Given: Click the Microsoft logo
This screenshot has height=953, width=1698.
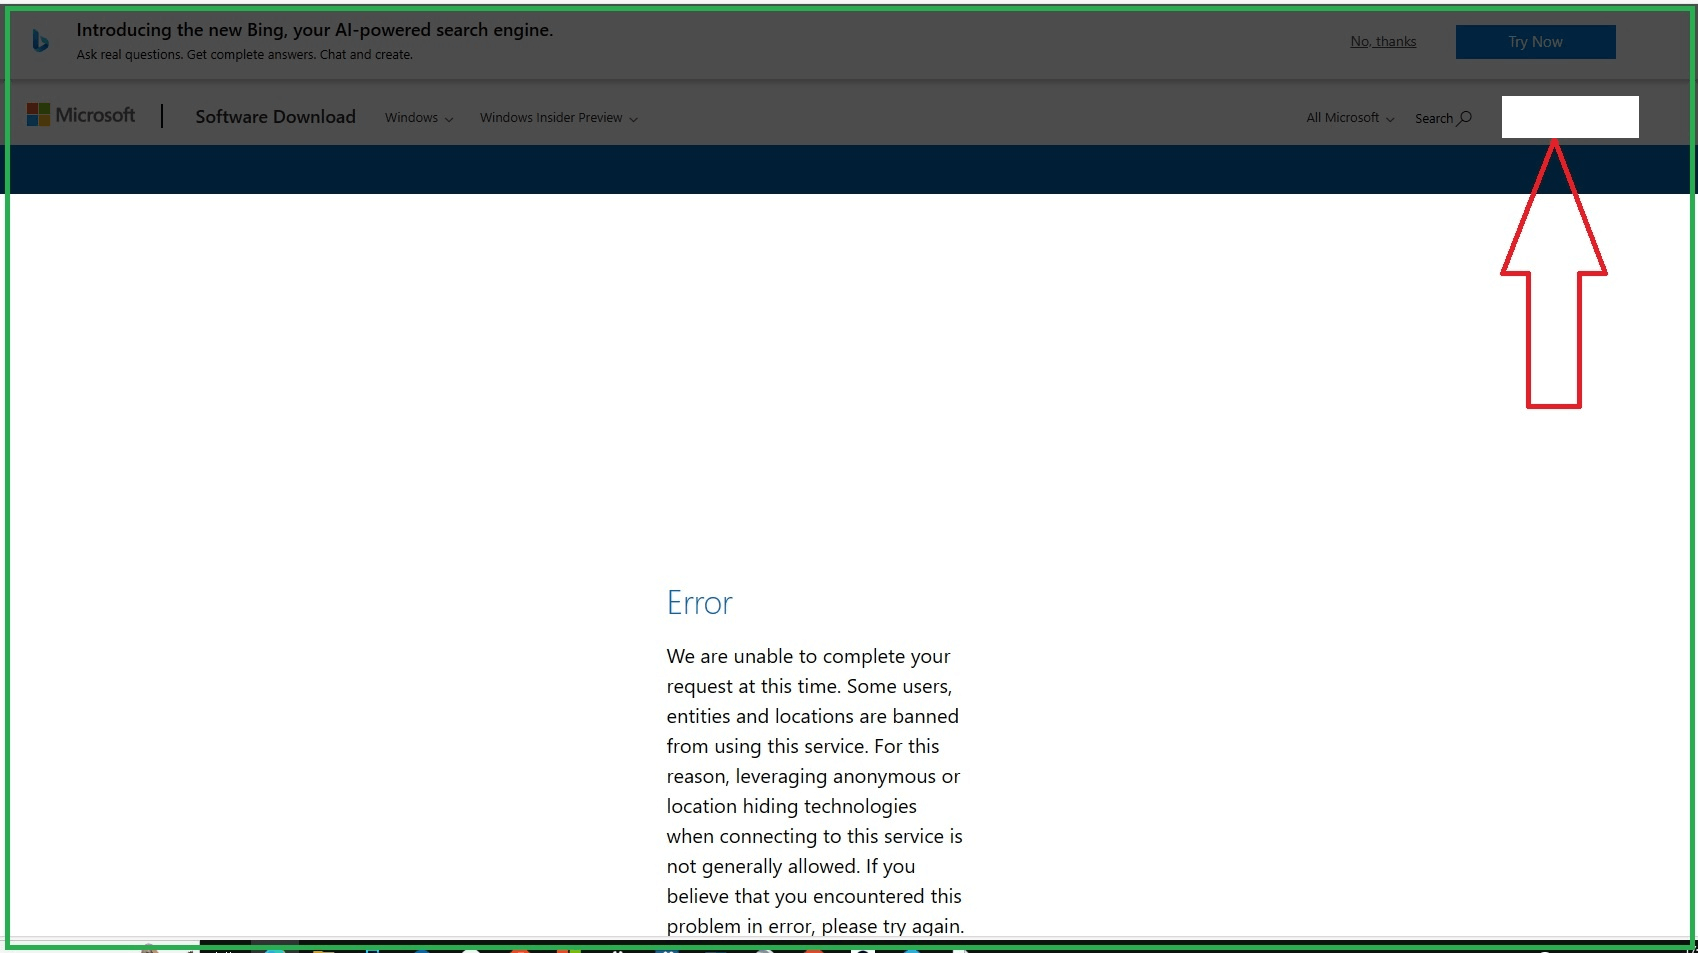Looking at the screenshot, I should click(81, 115).
